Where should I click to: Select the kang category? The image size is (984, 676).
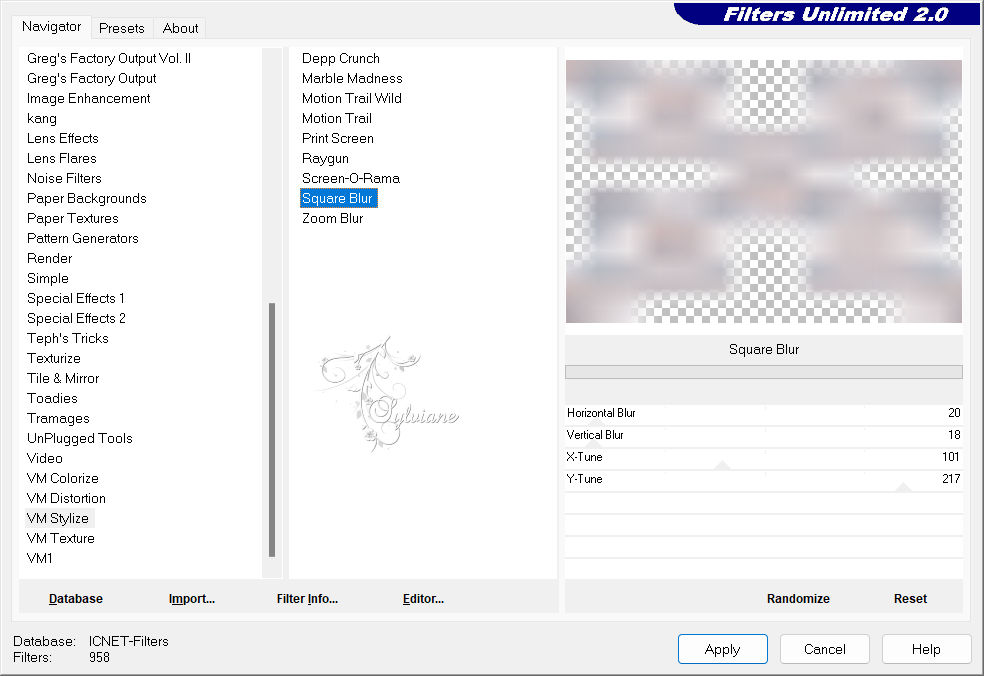tap(42, 119)
